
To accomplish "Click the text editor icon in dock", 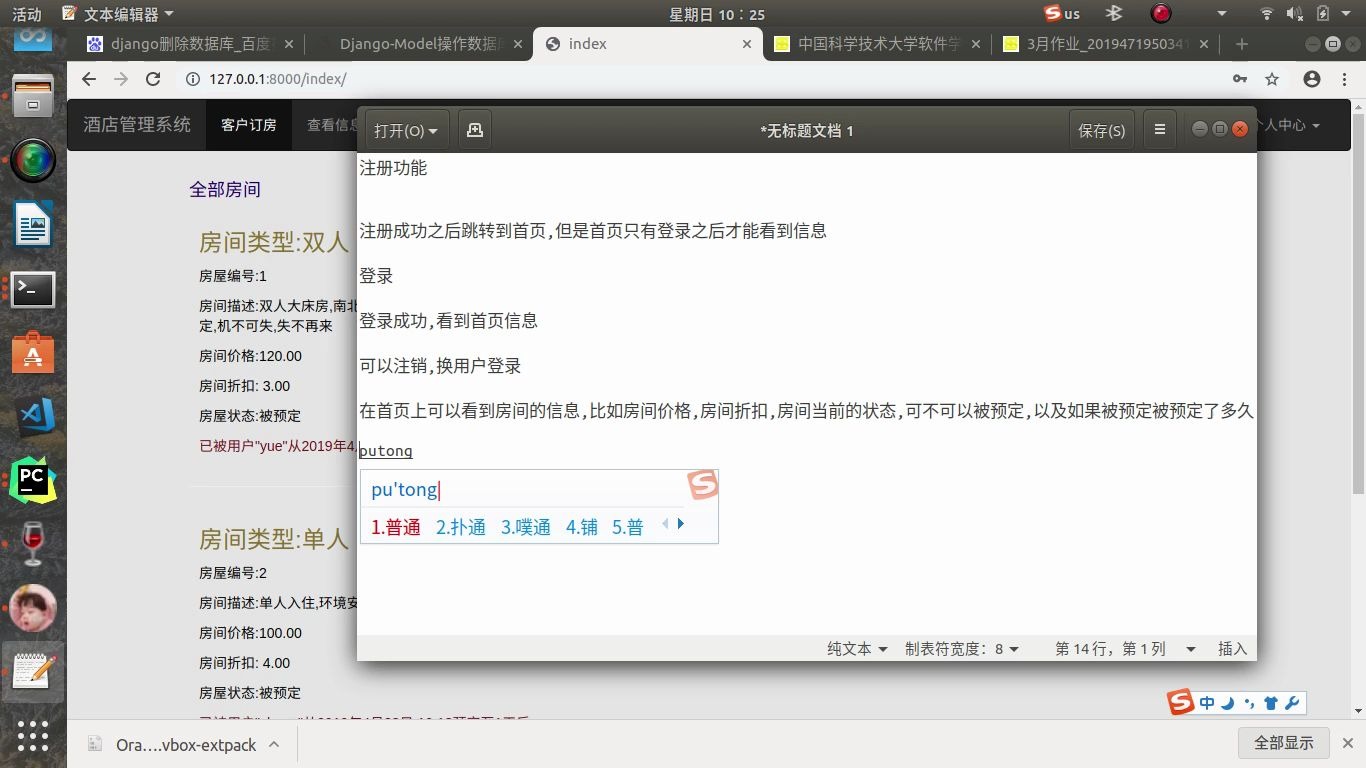I will [x=33, y=671].
